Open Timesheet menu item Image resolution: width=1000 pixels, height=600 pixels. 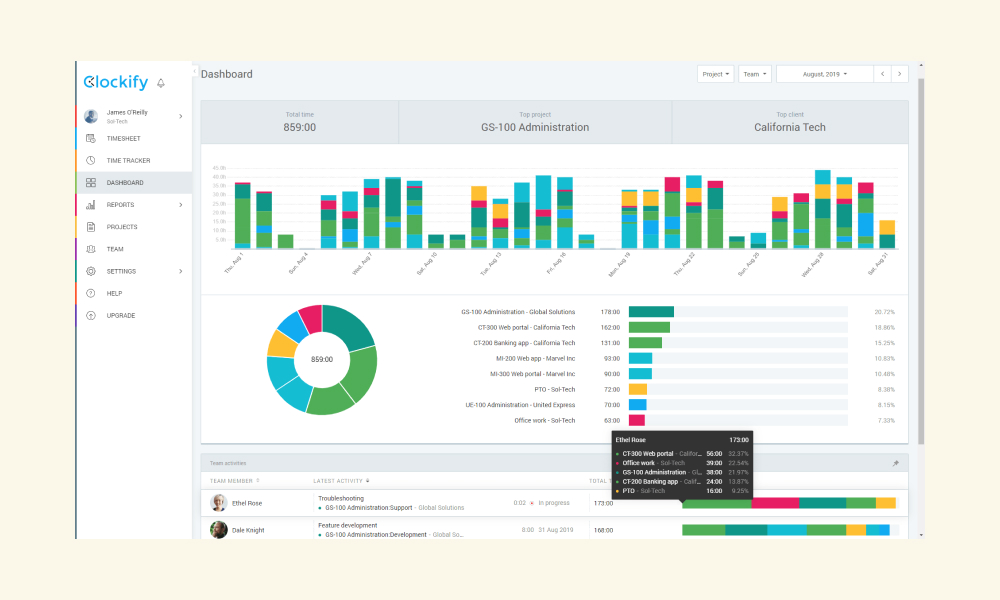point(134,138)
